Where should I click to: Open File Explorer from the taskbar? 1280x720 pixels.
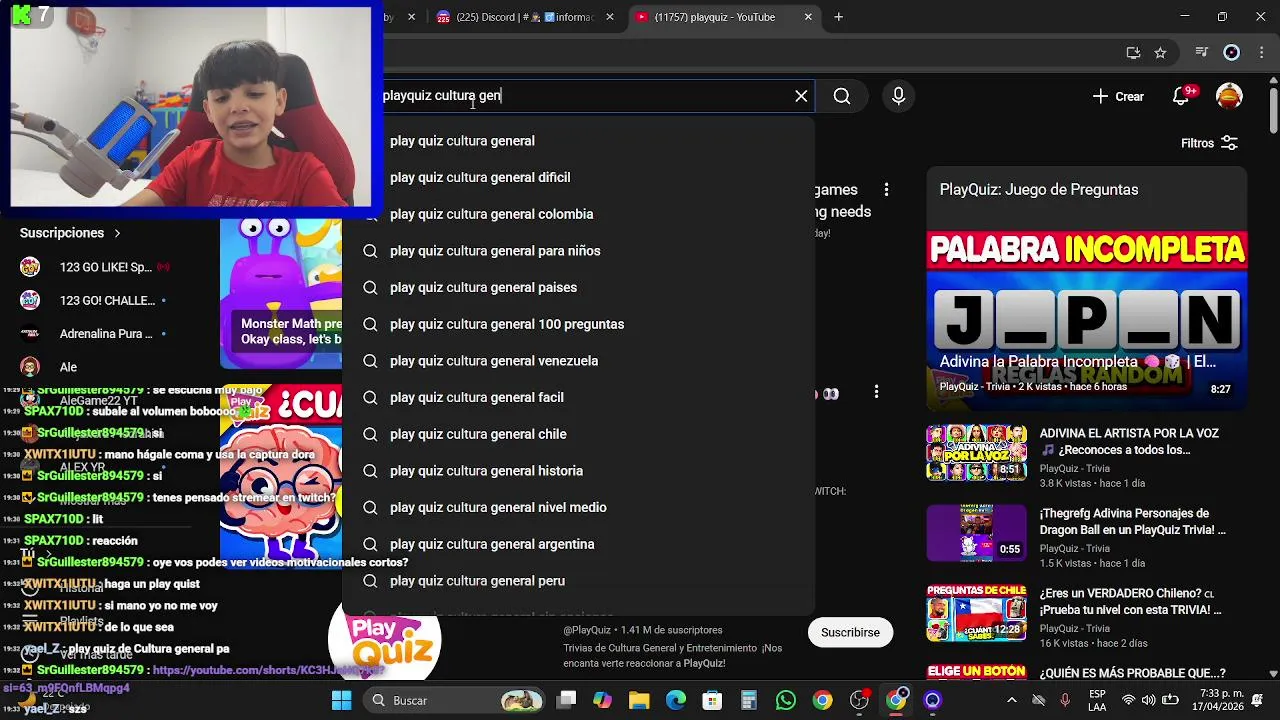click(x=639, y=700)
